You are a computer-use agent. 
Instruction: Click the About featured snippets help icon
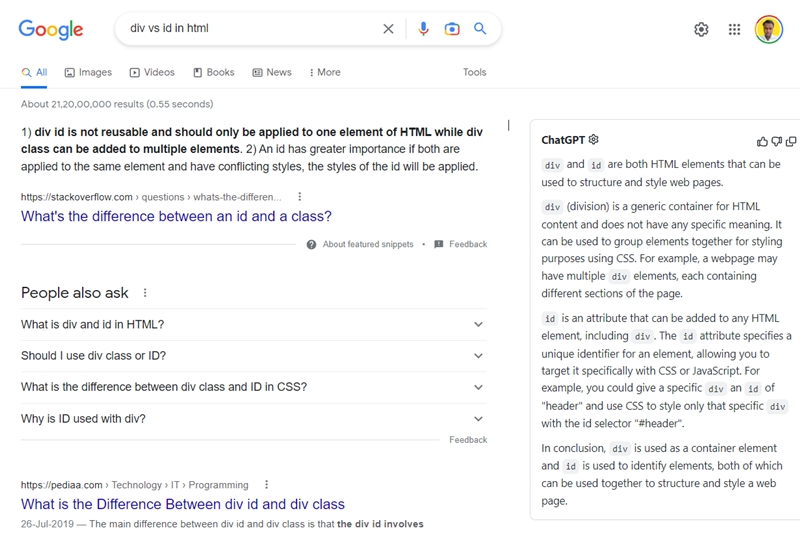(x=311, y=244)
